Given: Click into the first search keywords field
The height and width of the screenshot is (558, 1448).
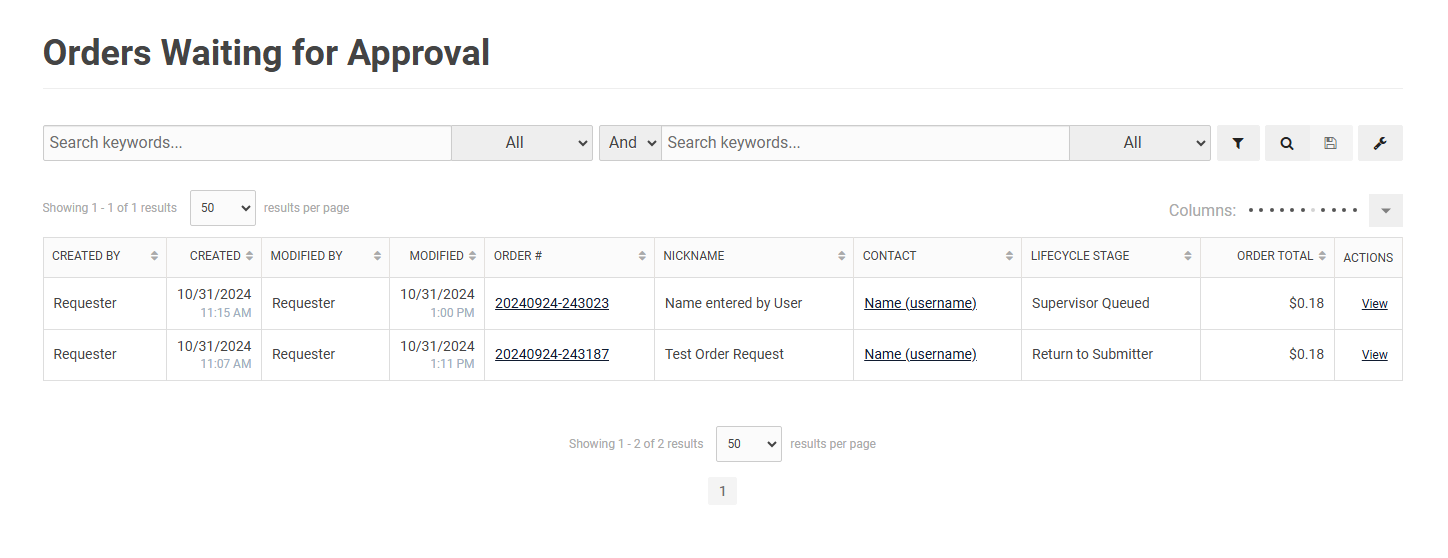Looking at the screenshot, I should (x=247, y=143).
